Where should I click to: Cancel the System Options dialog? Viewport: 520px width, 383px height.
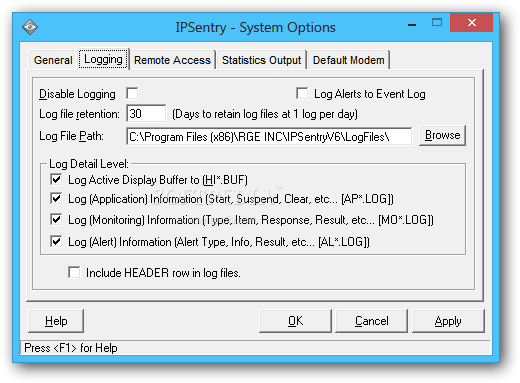pyautogui.click(x=371, y=321)
